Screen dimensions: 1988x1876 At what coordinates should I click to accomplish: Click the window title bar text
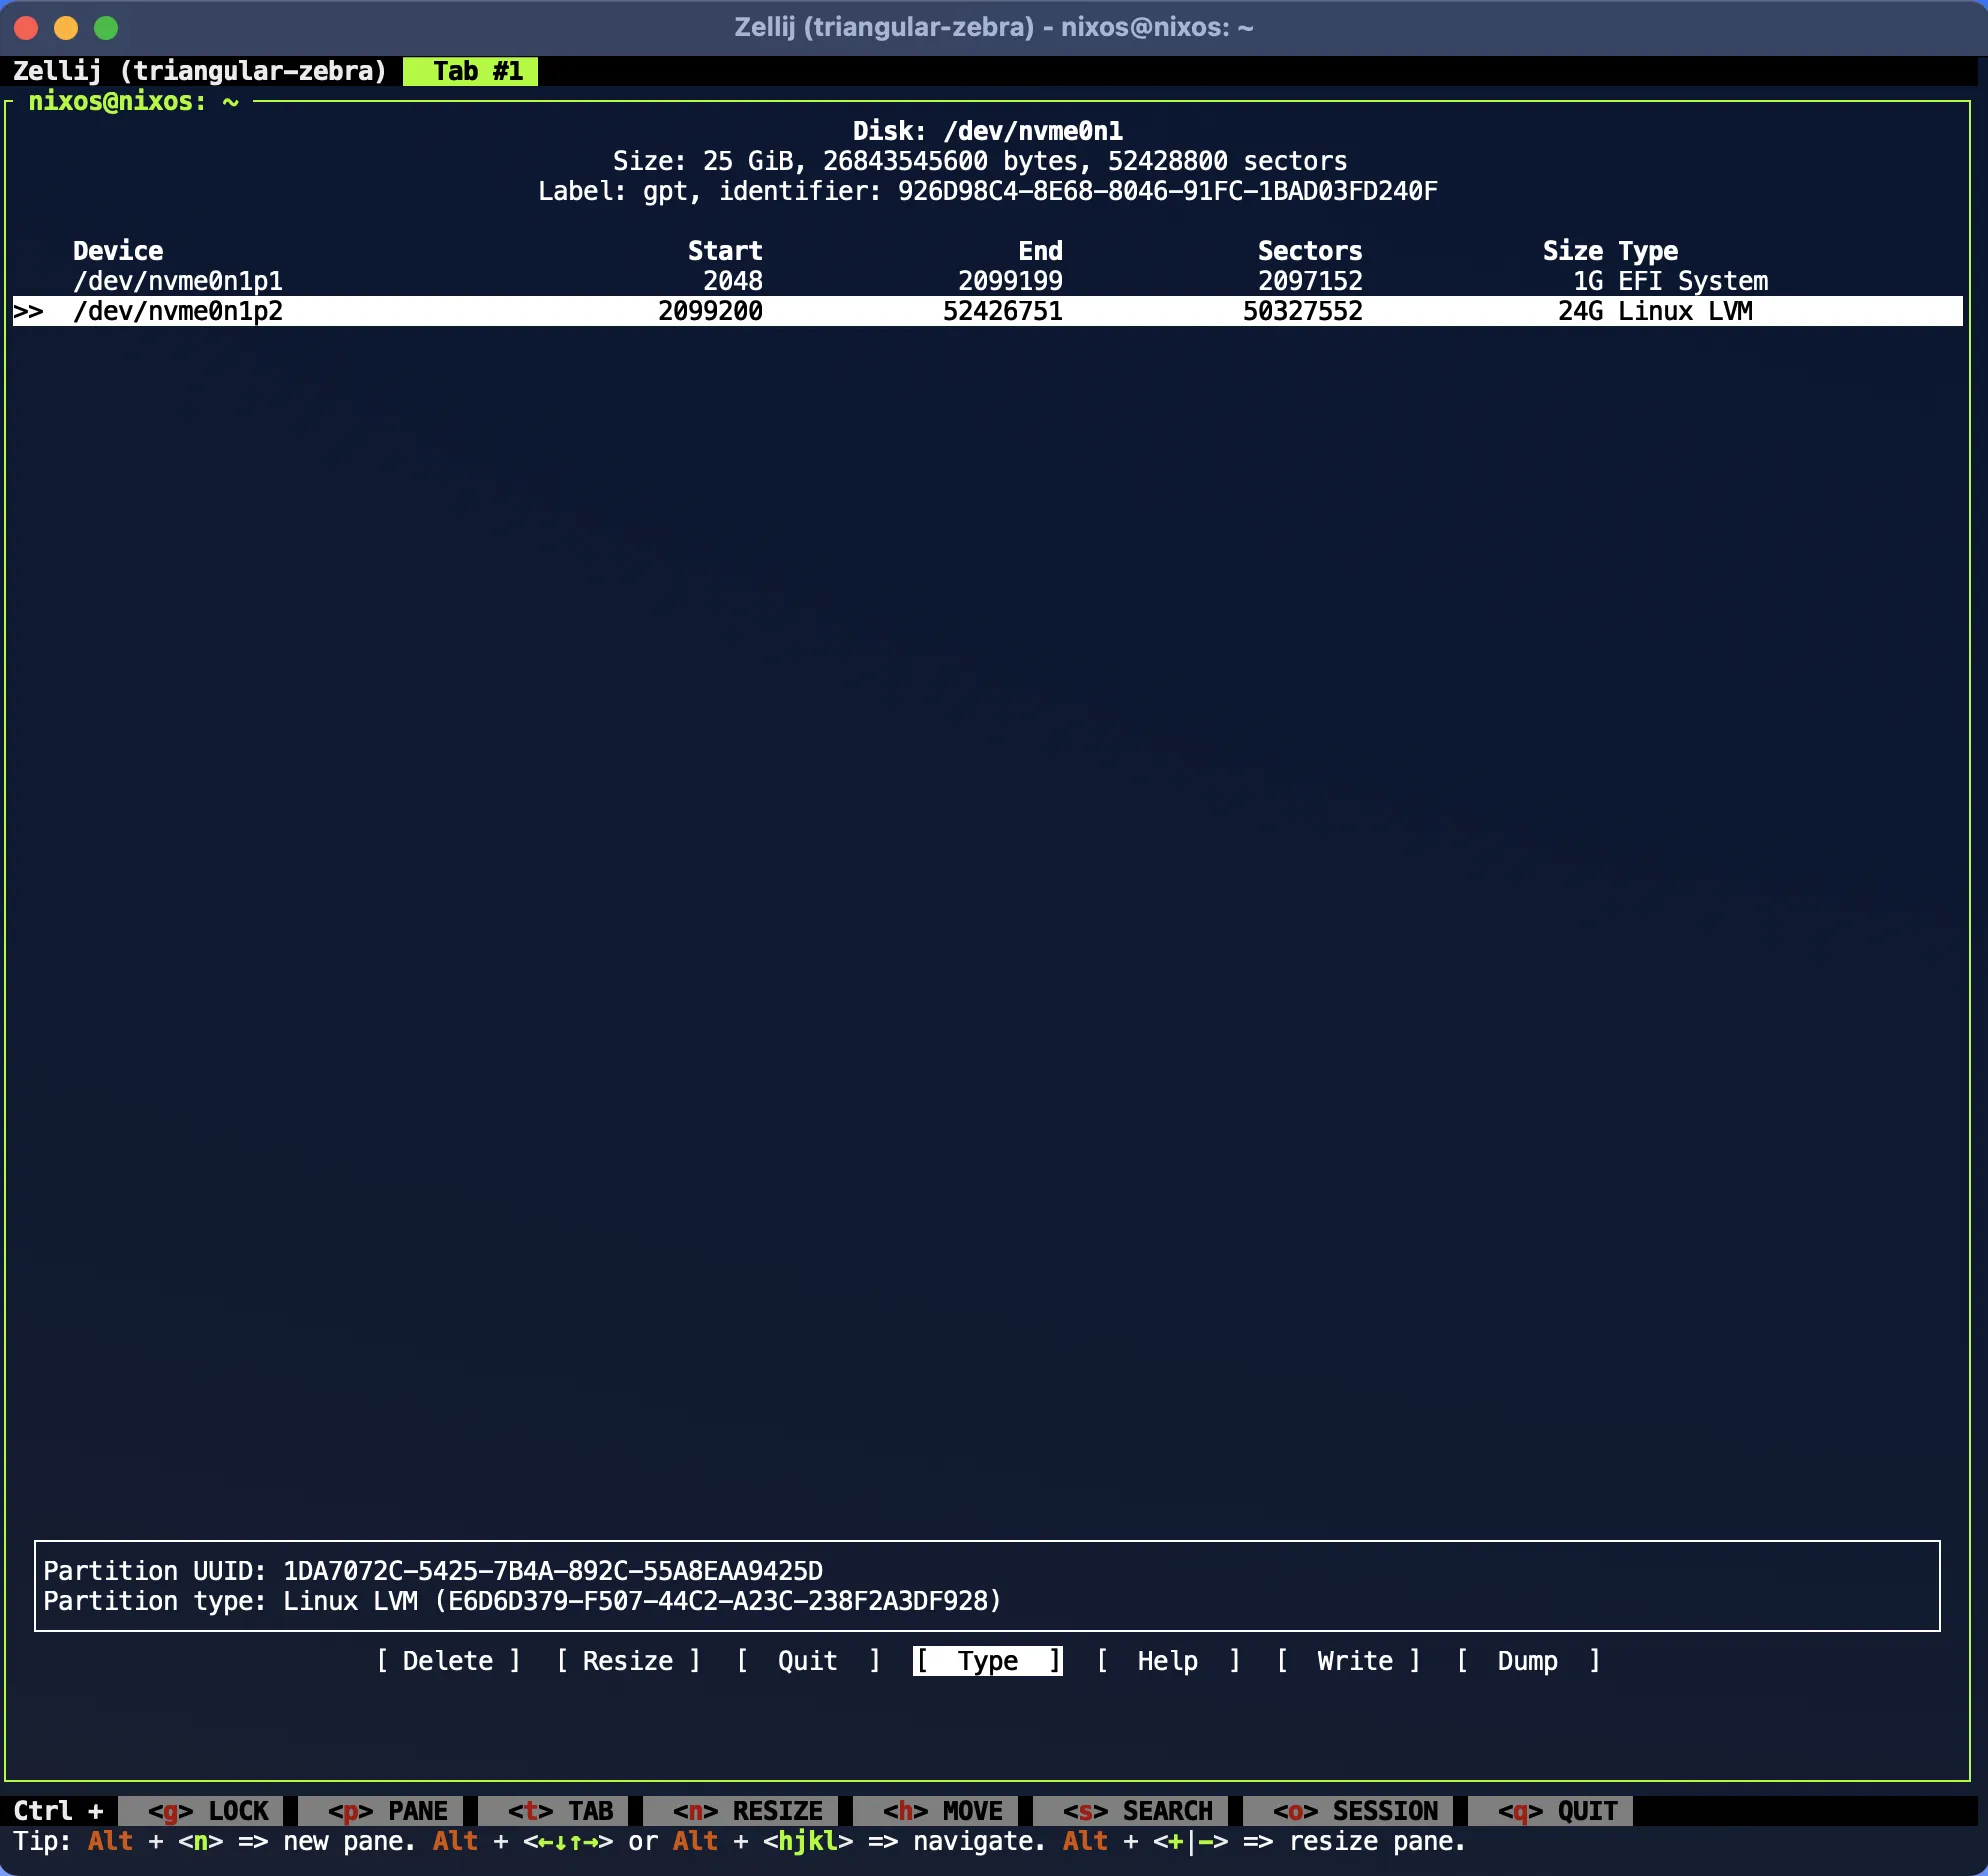pos(994,27)
